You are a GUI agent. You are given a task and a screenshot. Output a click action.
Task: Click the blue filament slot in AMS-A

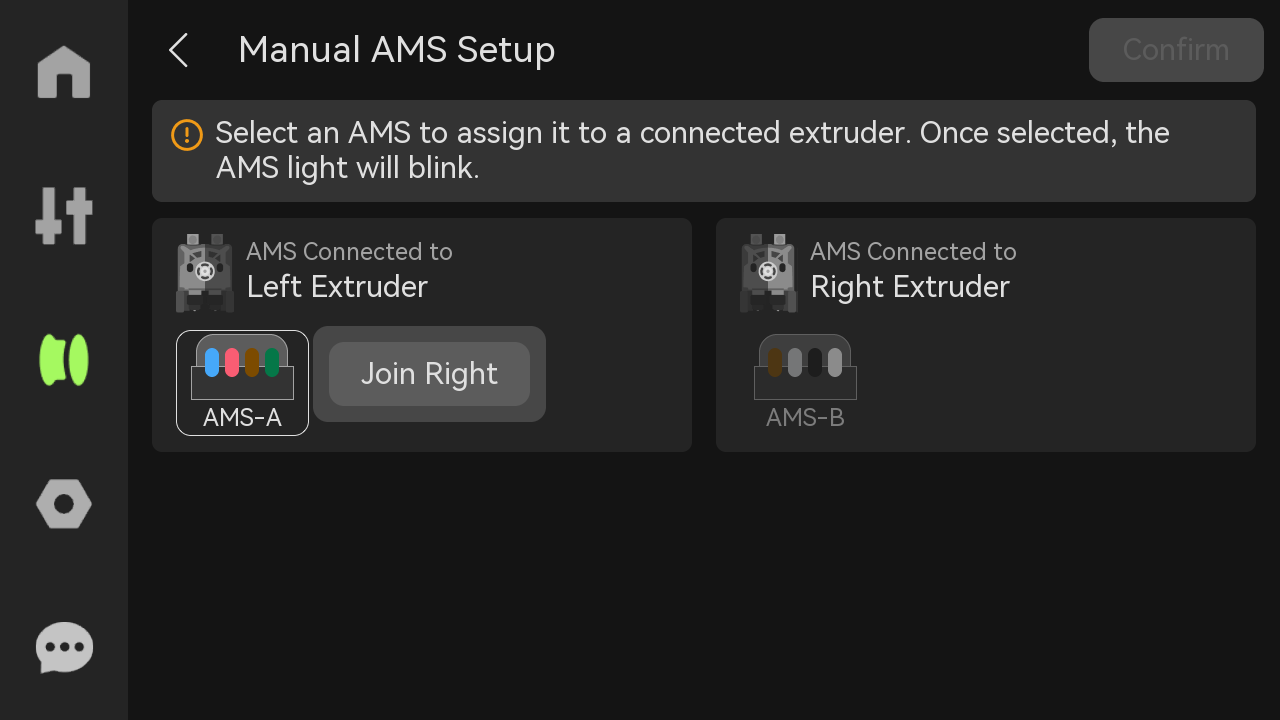[212, 362]
